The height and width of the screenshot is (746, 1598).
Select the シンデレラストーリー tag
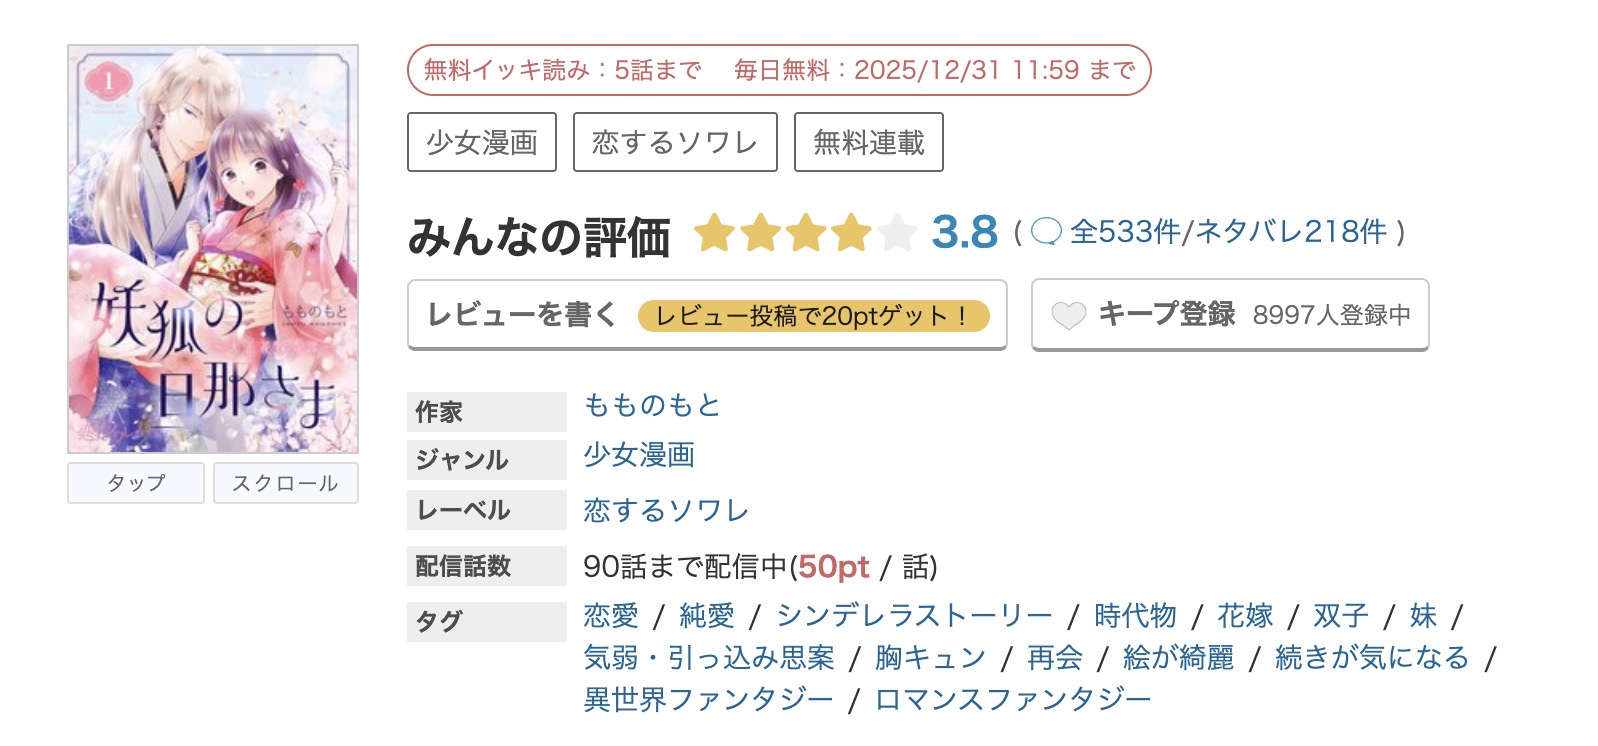[x=914, y=615]
